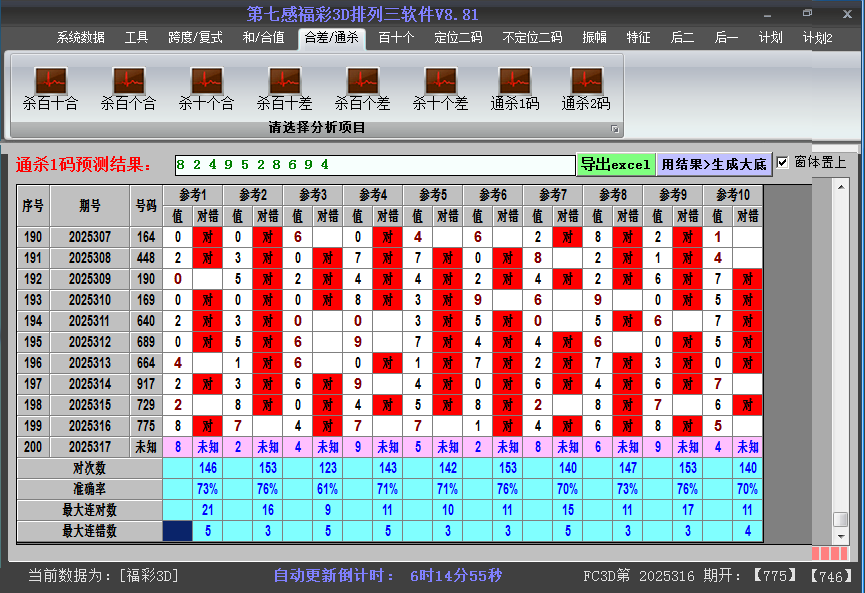Click the table's vertical scrollbar down arrow
Image resolution: width=865 pixels, height=593 pixels.
point(841,536)
